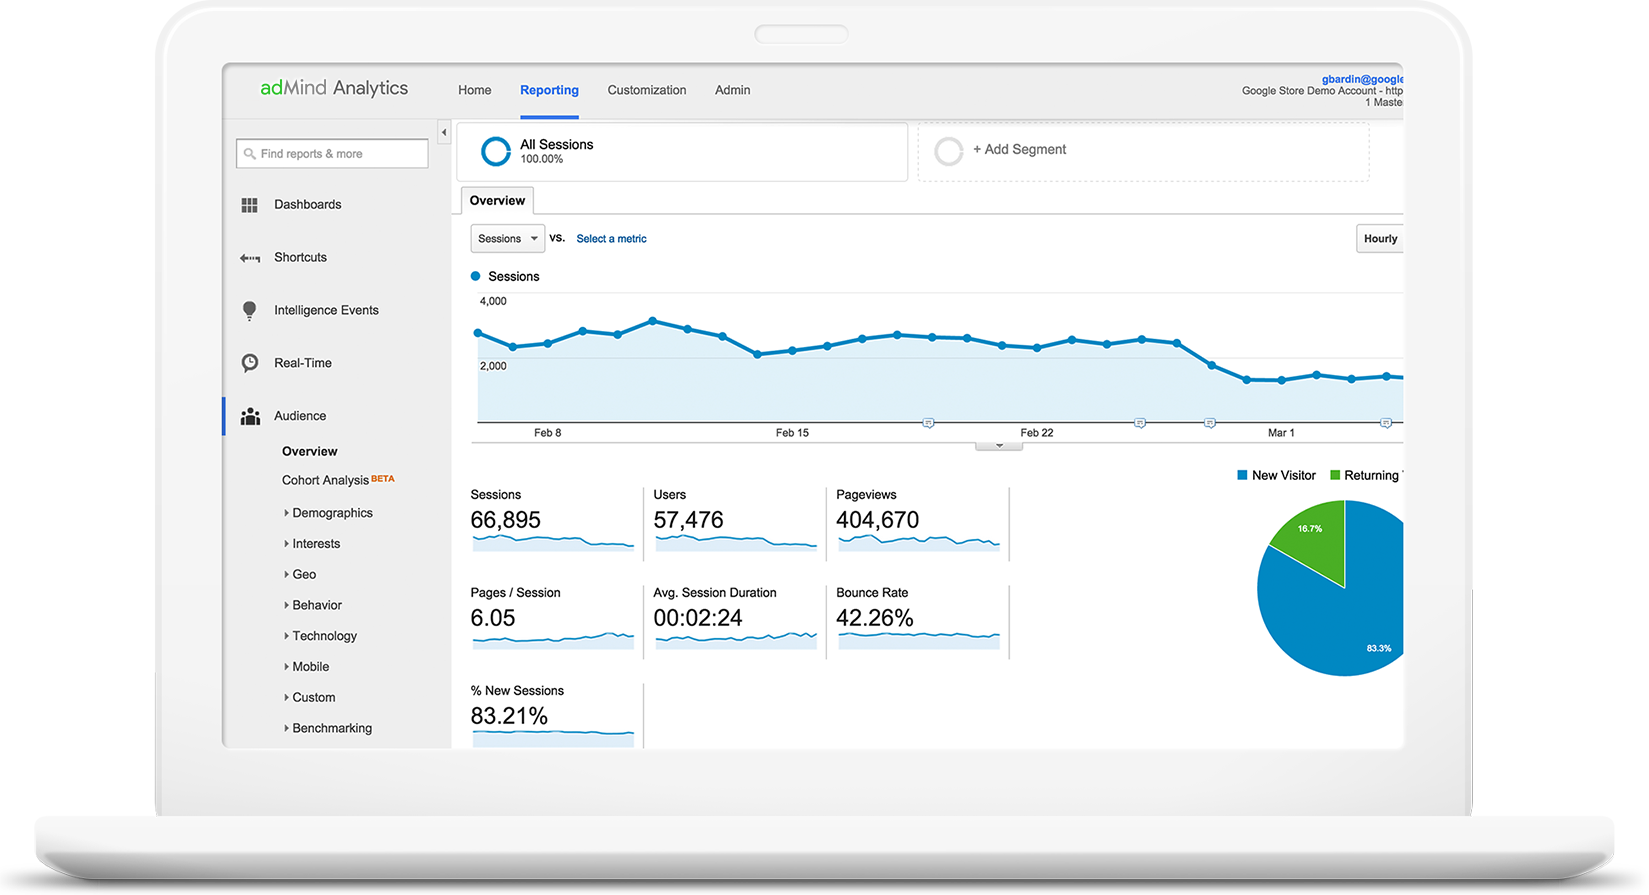Click the Find reports search field
1649x895 pixels.
(x=332, y=154)
